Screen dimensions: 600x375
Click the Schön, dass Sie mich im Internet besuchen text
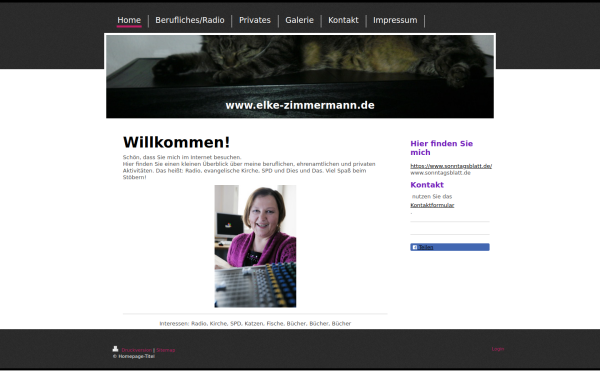click(x=182, y=157)
